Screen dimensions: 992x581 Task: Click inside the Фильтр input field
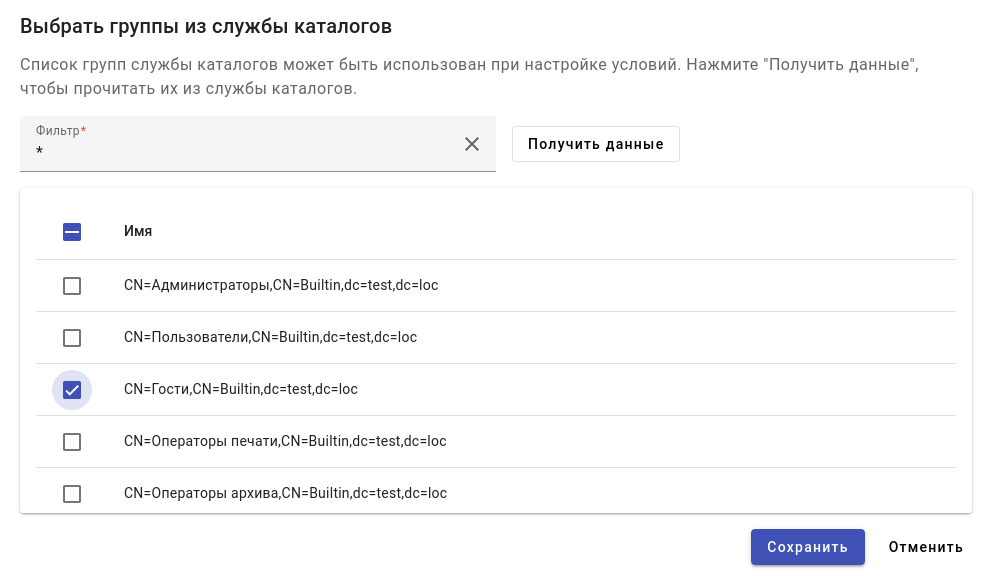(x=240, y=152)
